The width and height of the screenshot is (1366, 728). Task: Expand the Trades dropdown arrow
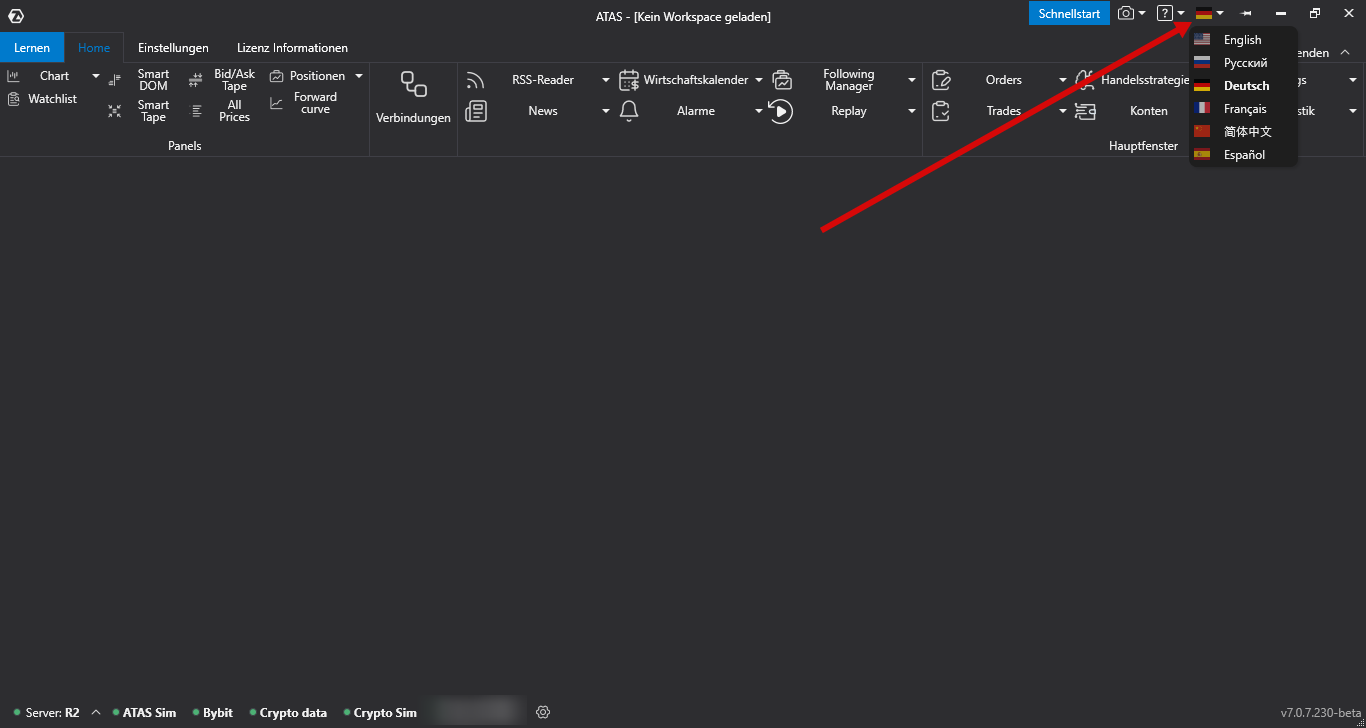point(1063,111)
